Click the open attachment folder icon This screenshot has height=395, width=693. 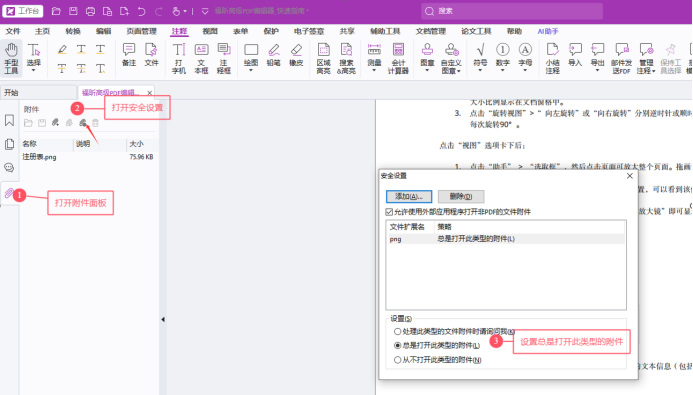(28, 122)
